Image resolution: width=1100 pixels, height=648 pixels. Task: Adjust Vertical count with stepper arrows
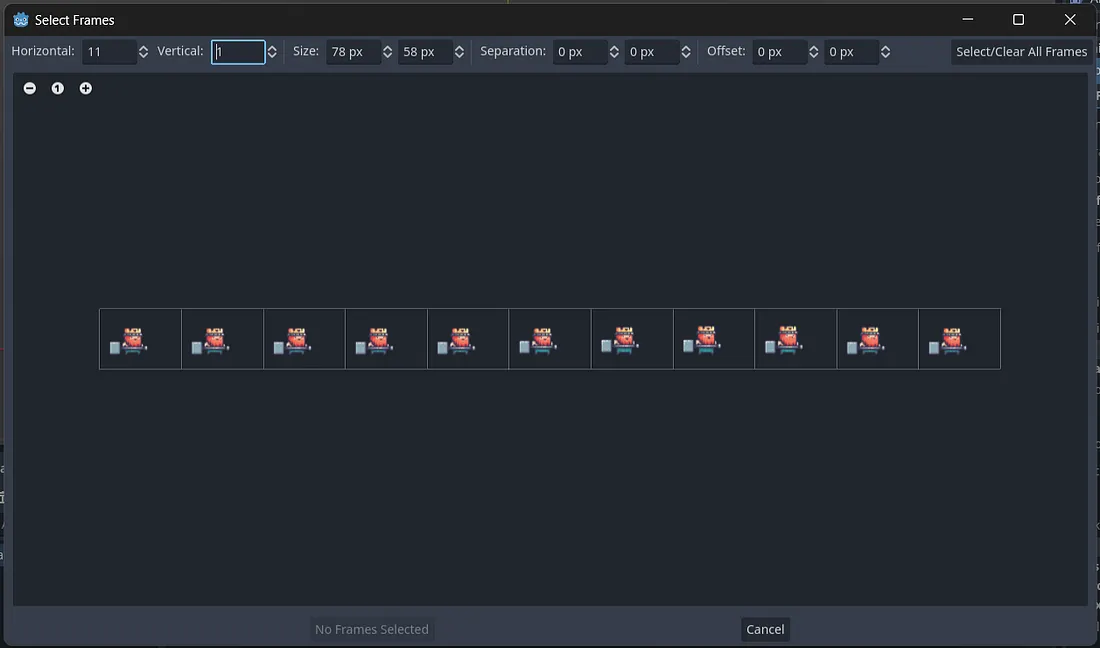[x=272, y=52]
